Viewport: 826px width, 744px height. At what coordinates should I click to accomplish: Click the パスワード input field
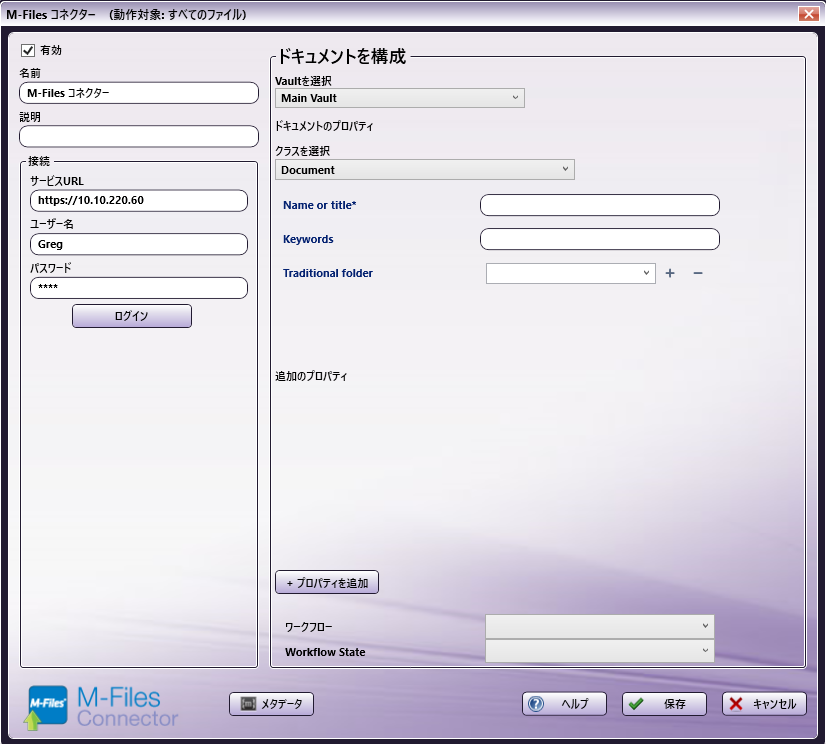(x=139, y=288)
